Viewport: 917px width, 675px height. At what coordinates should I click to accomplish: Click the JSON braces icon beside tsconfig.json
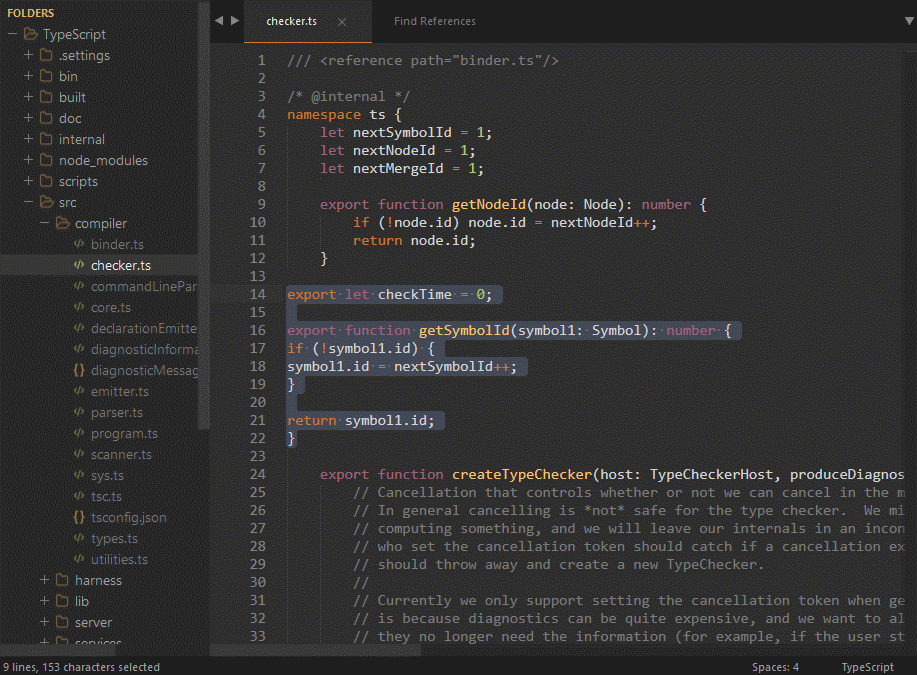click(79, 517)
